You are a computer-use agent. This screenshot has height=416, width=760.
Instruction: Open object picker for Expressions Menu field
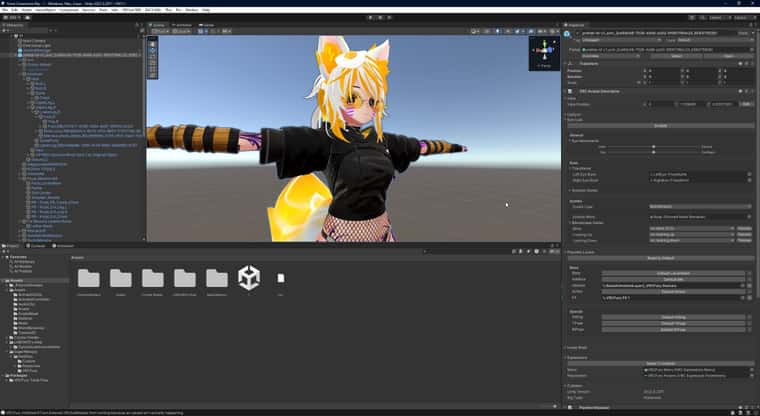(752, 369)
